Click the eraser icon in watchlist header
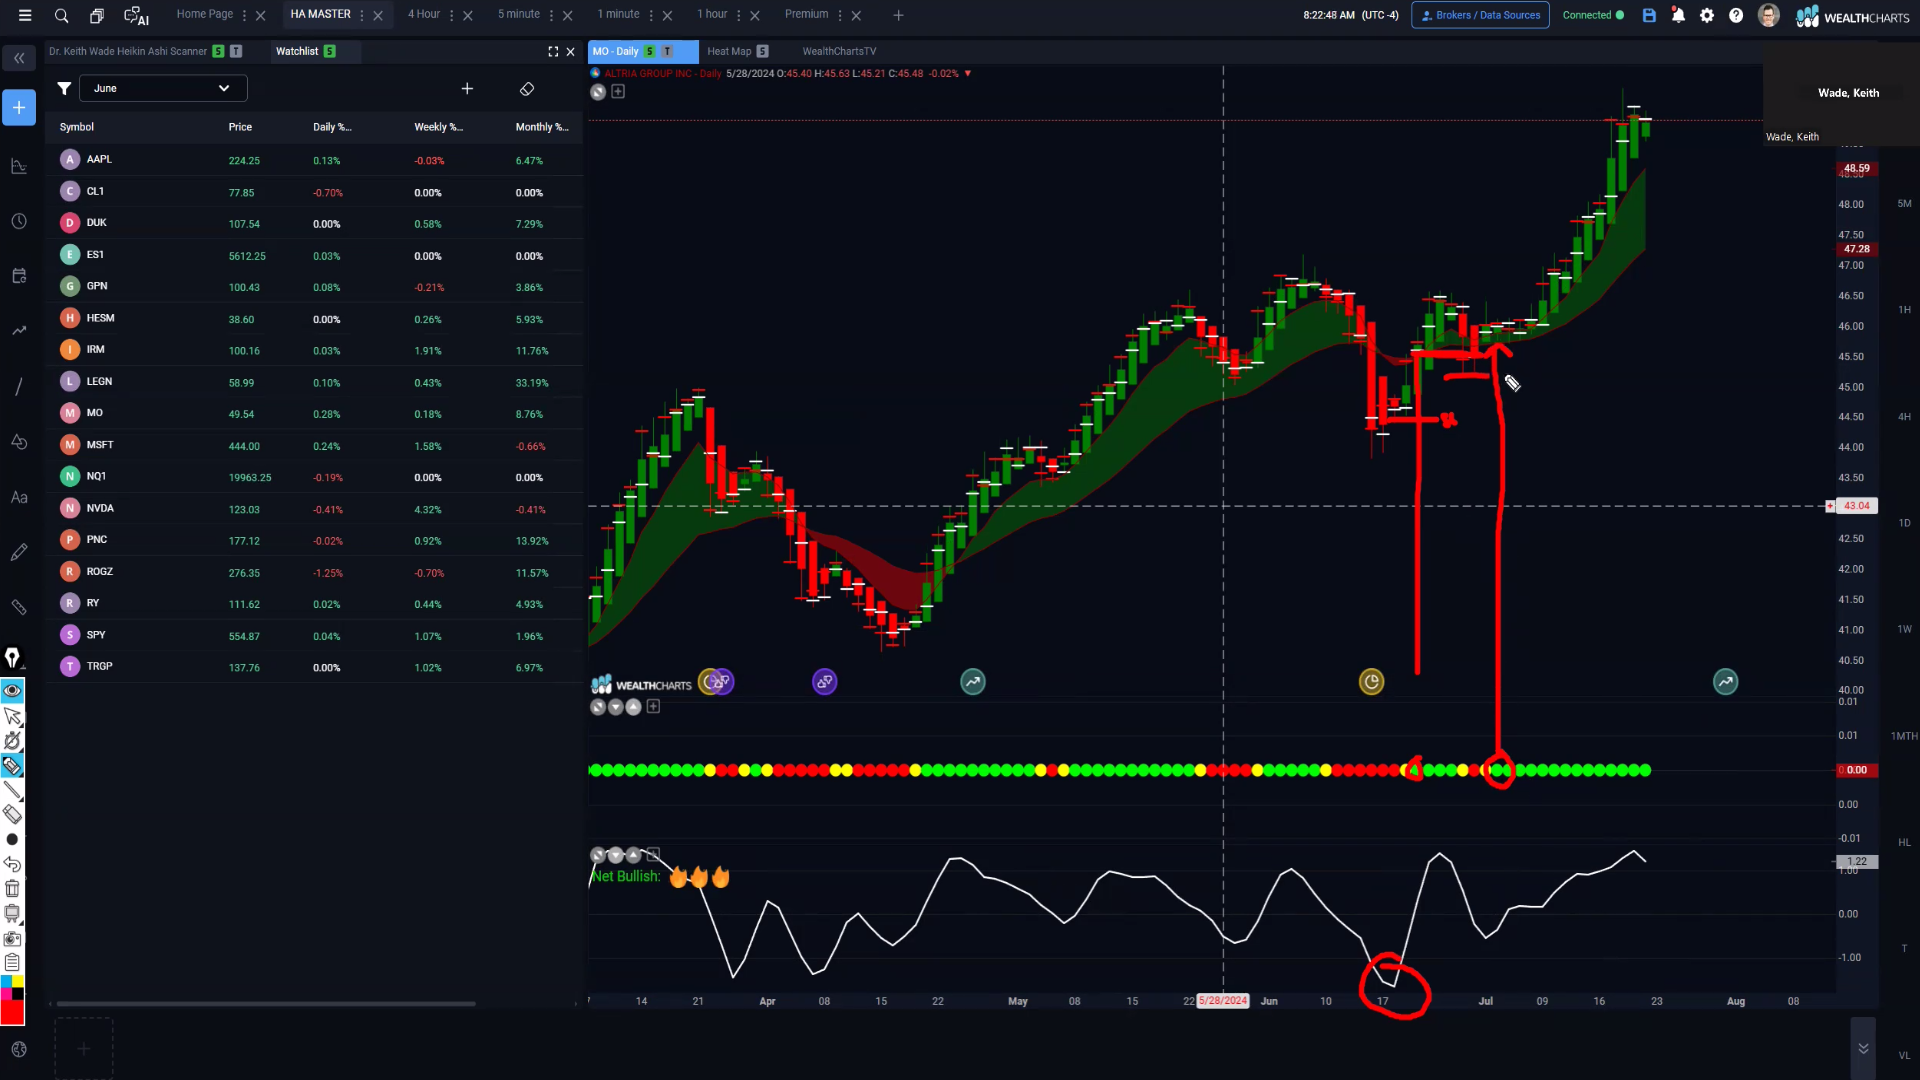The width and height of the screenshot is (1920, 1080). [x=527, y=89]
